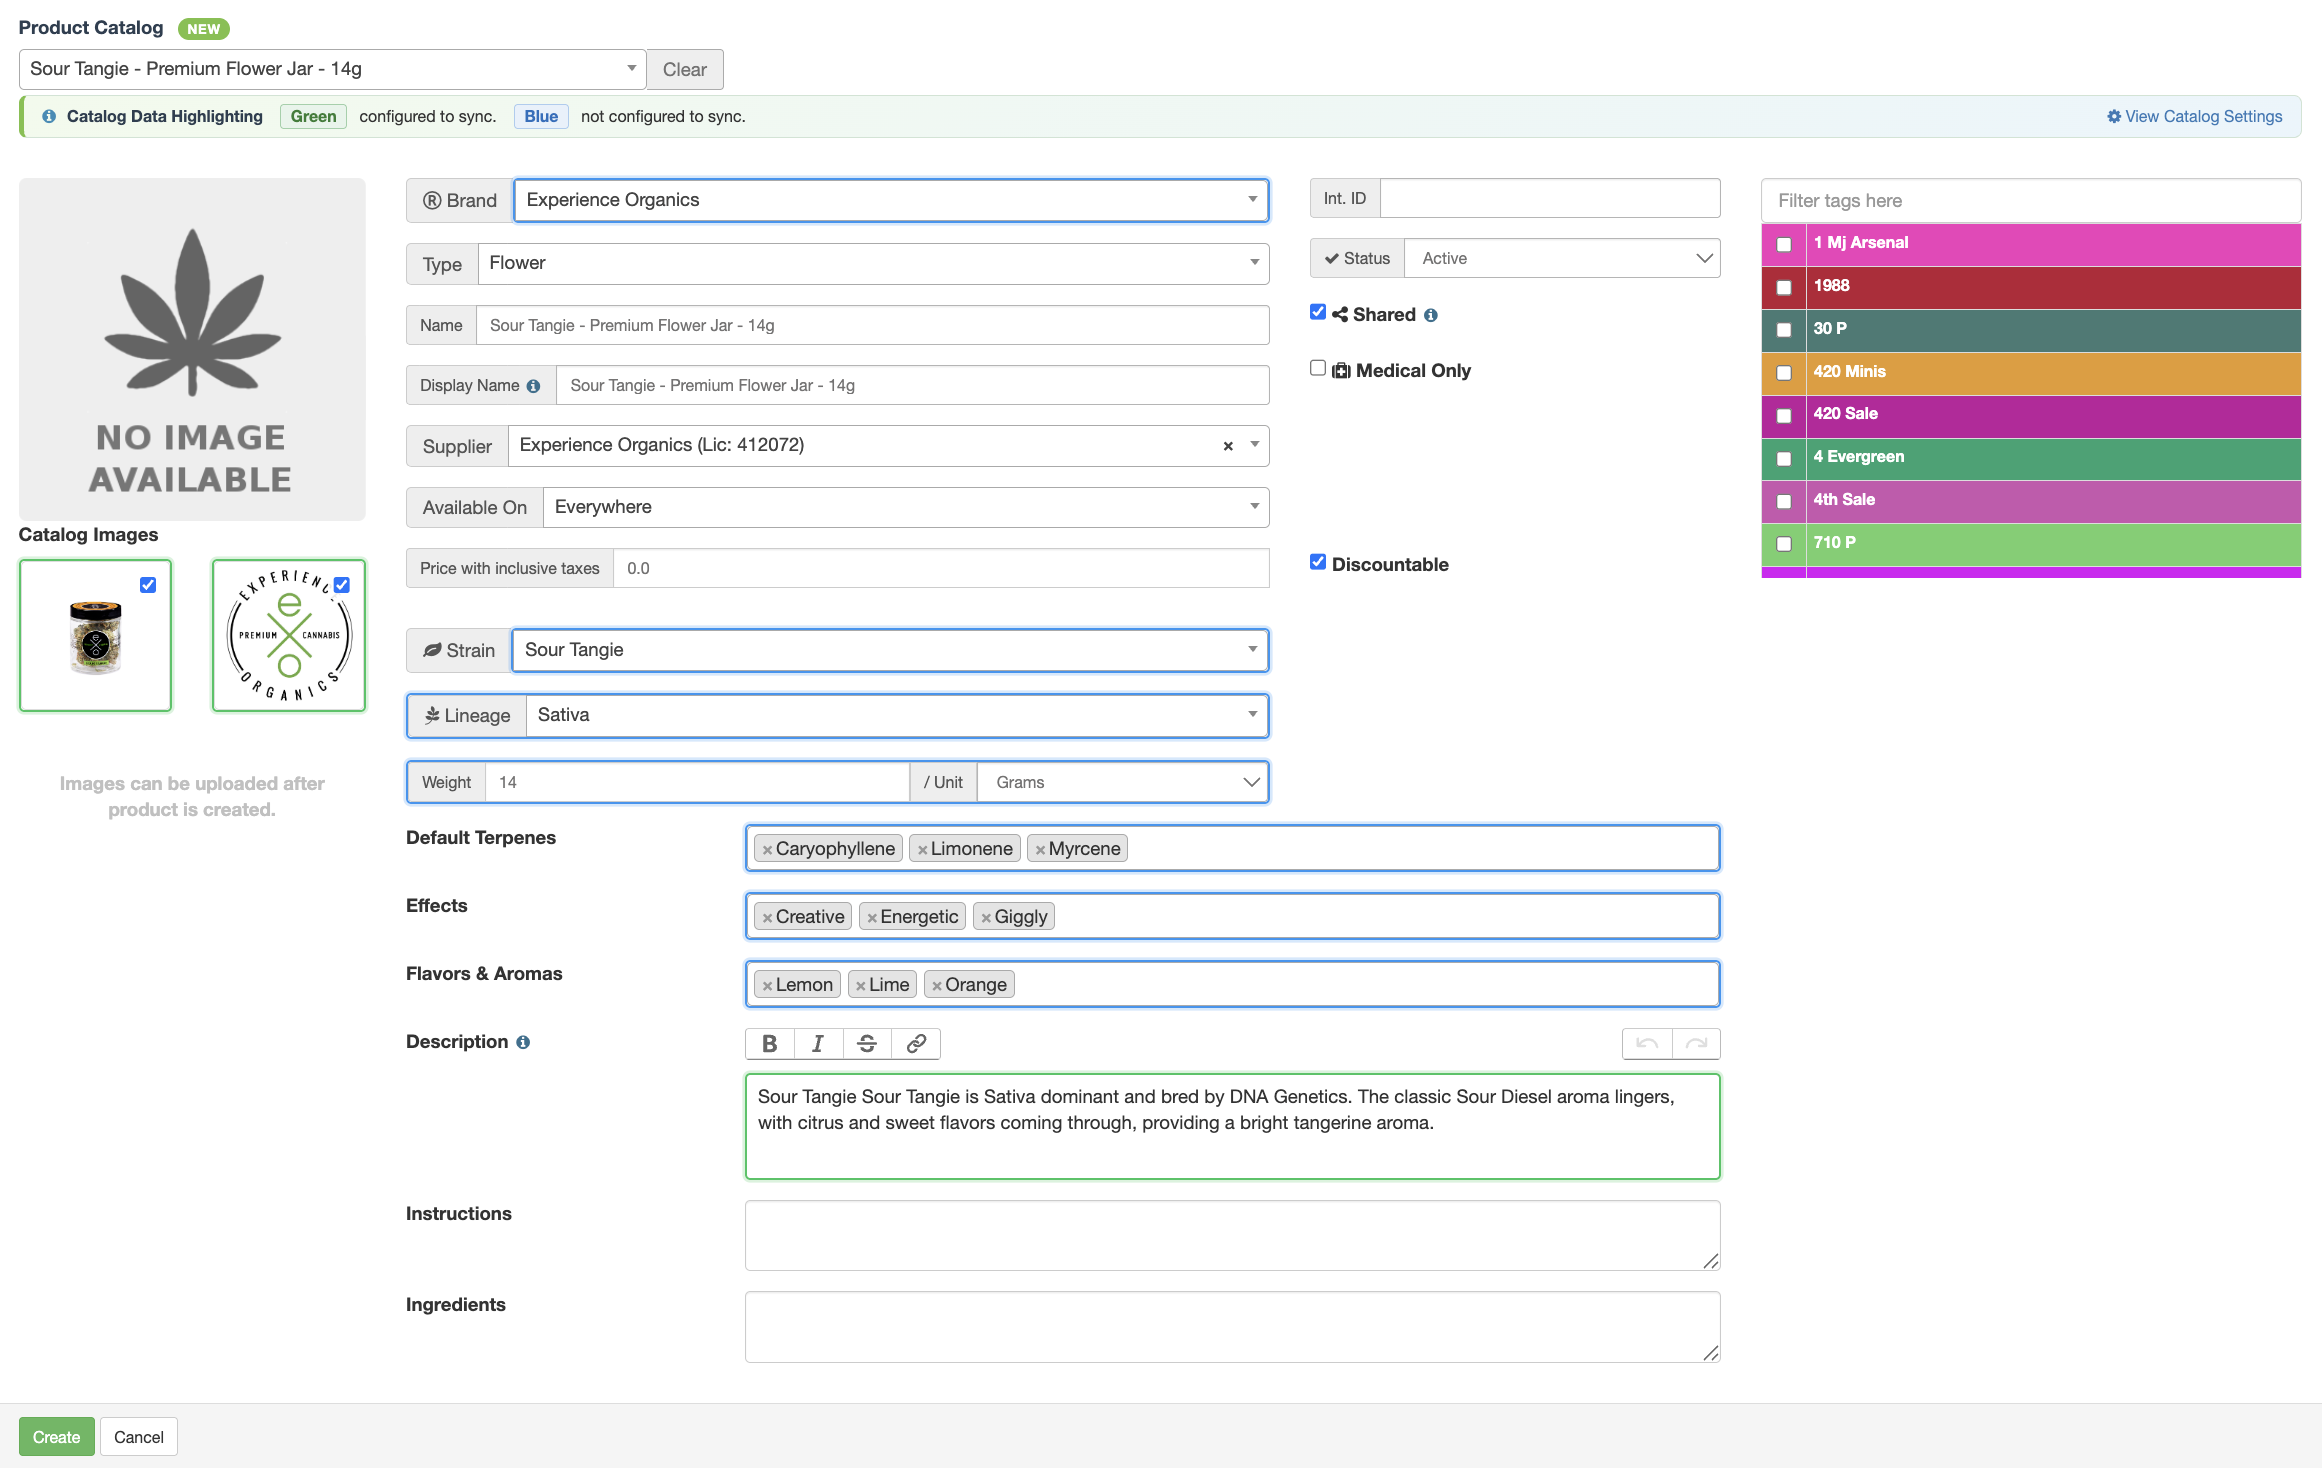Check the 420 Sale tag checkbox

click(x=1784, y=416)
